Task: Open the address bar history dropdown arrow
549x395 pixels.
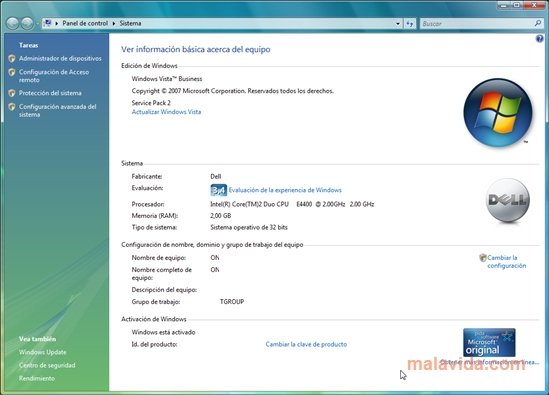Action: (x=398, y=23)
